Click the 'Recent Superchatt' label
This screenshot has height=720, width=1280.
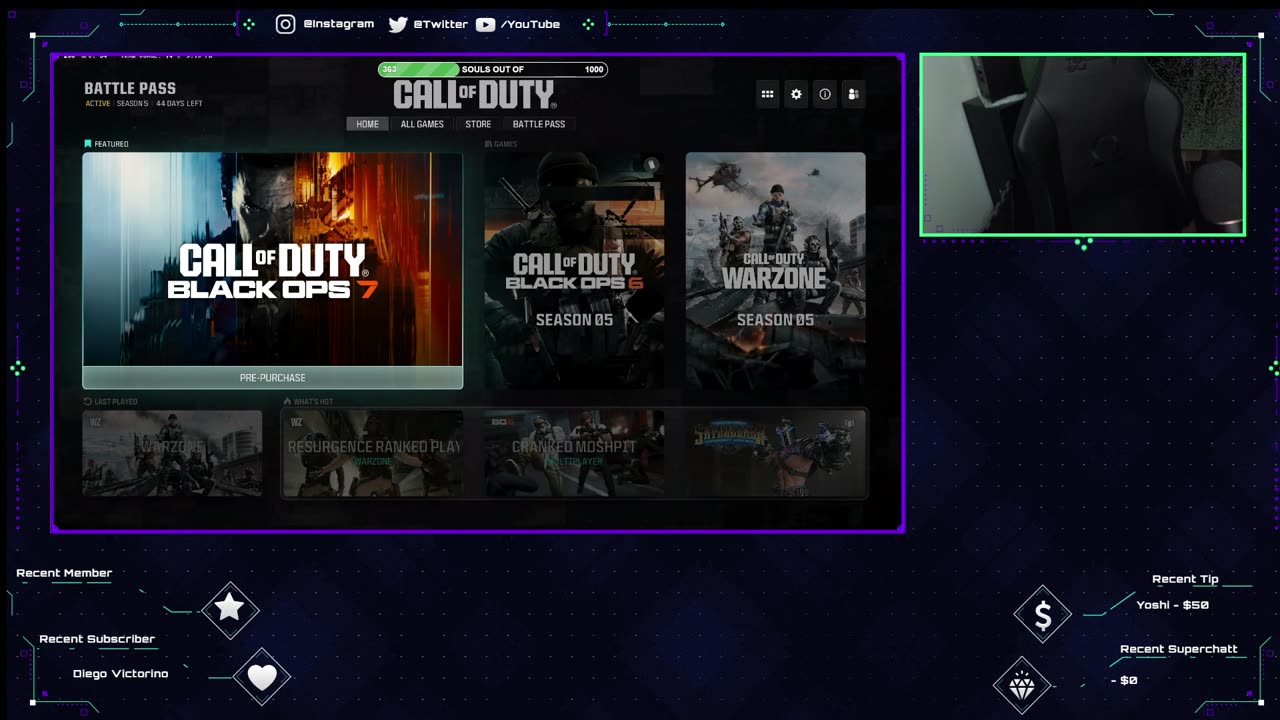[1179, 649]
